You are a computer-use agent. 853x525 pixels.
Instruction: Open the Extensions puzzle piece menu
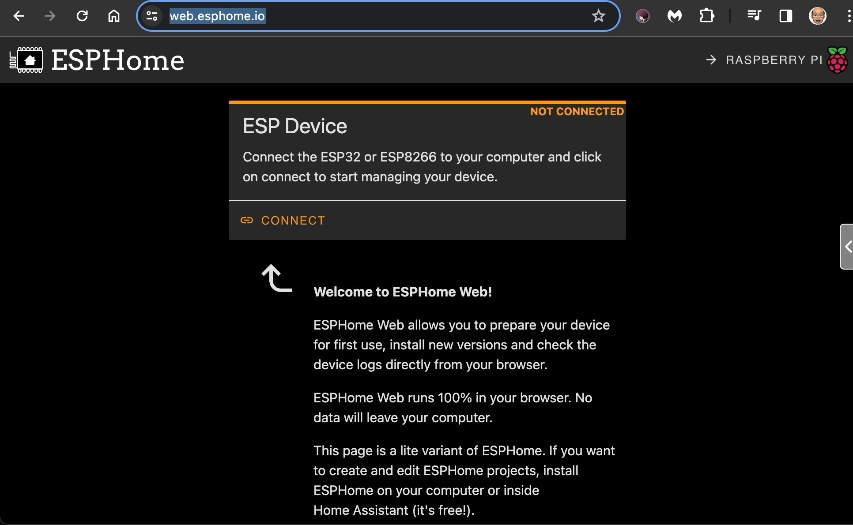pyautogui.click(x=707, y=16)
